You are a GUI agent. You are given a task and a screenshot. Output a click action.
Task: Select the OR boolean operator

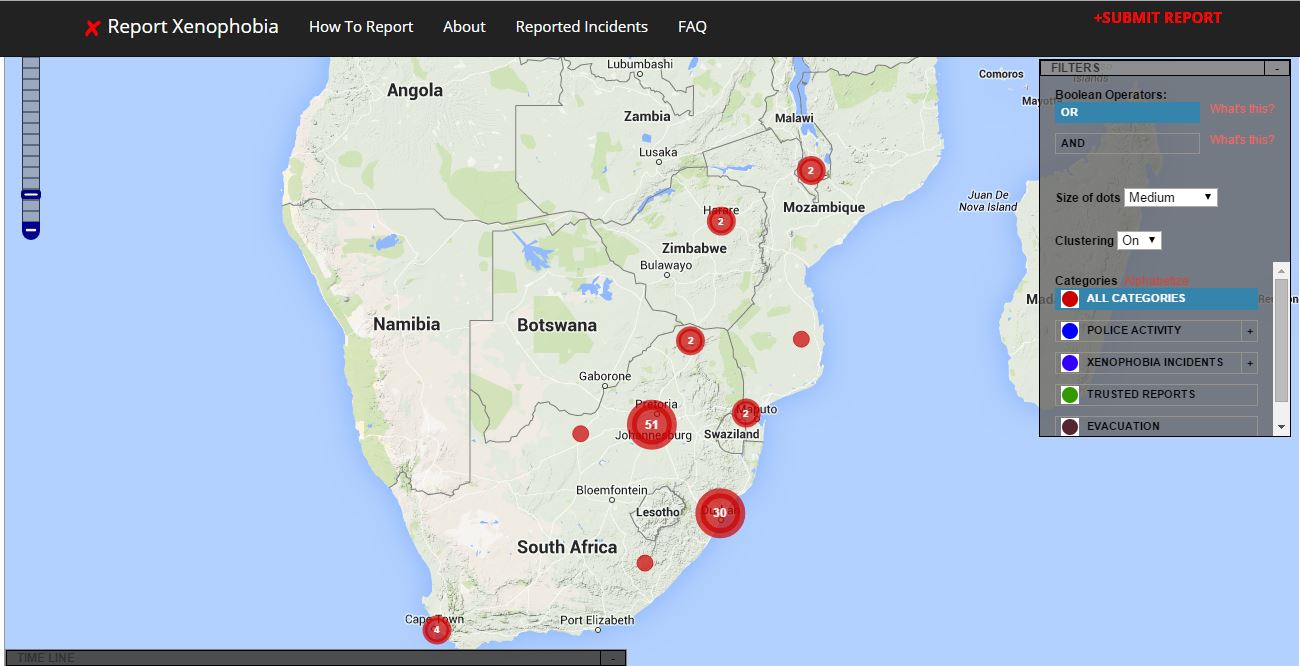tap(1127, 112)
